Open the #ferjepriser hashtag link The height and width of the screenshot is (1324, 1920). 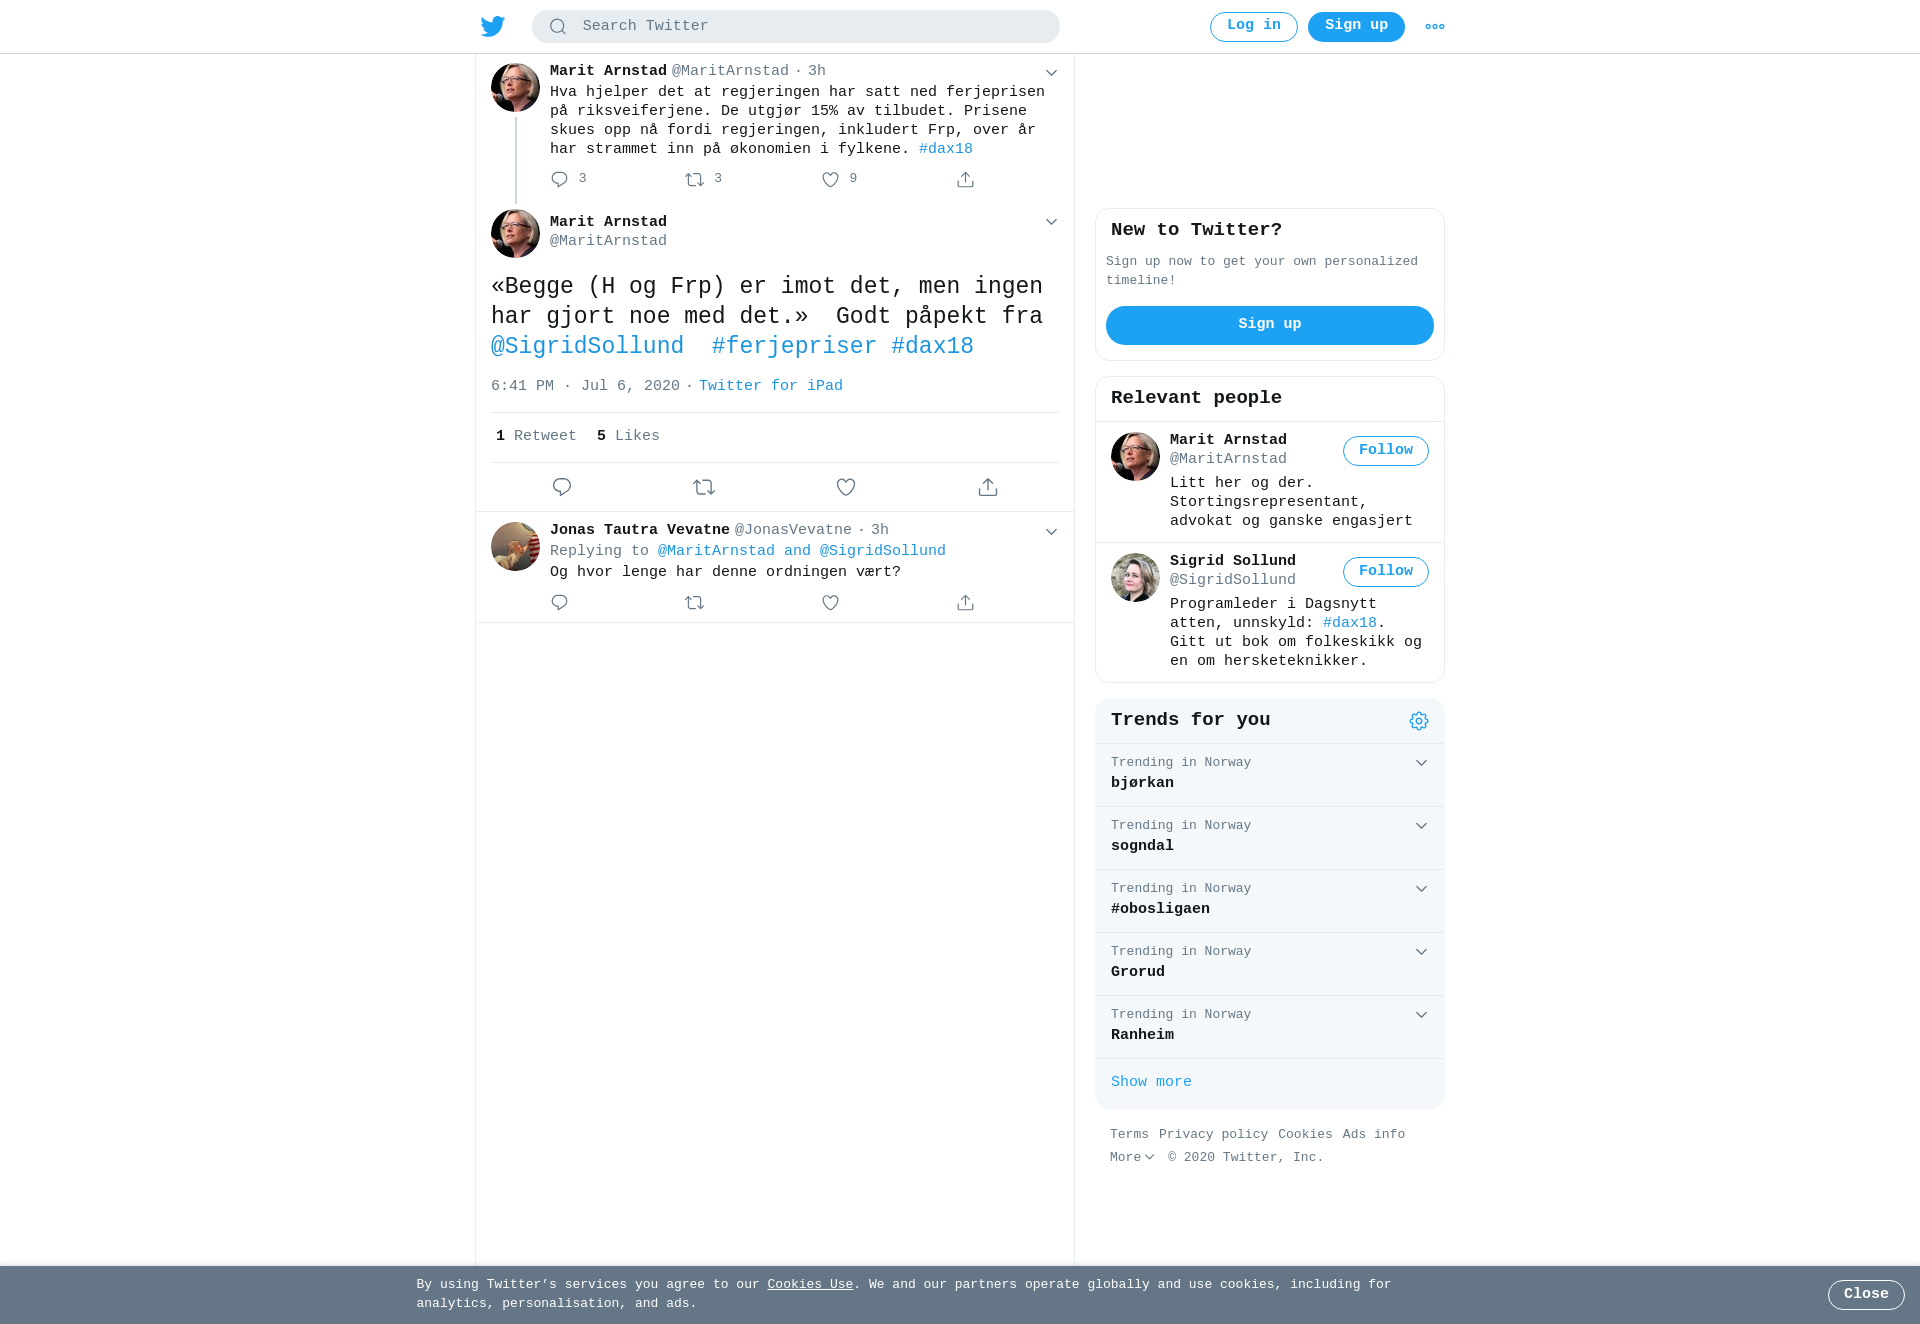(794, 346)
